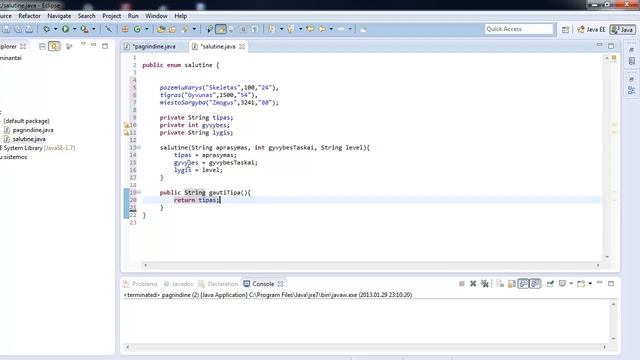This screenshot has height=360, width=640.
Task: Click the Open Task folder icon
Action: 173,29
